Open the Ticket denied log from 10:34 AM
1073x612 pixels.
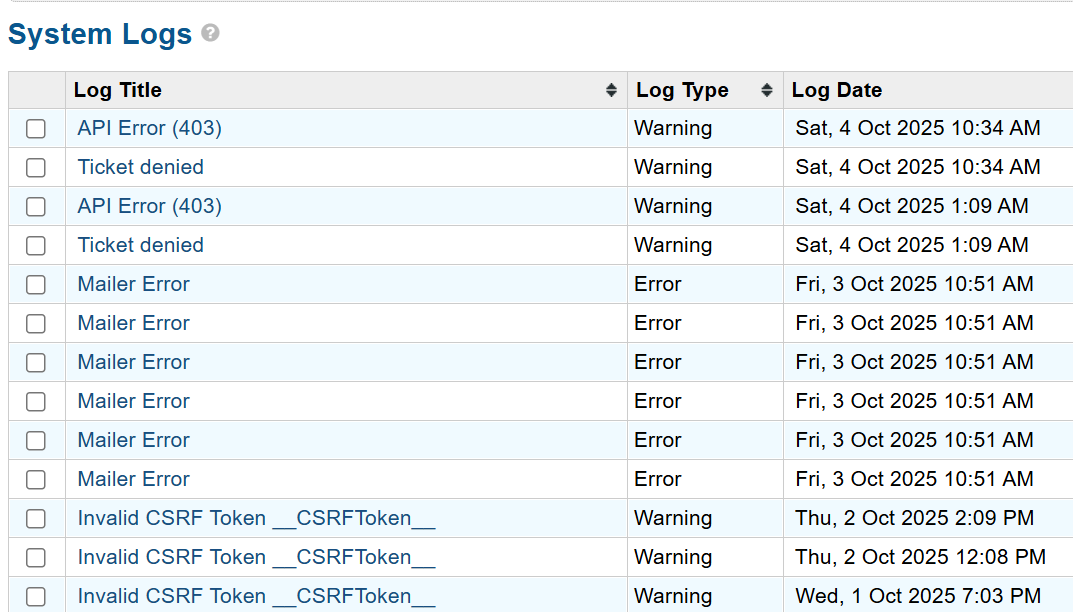pyautogui.click(x=141, y=167)
